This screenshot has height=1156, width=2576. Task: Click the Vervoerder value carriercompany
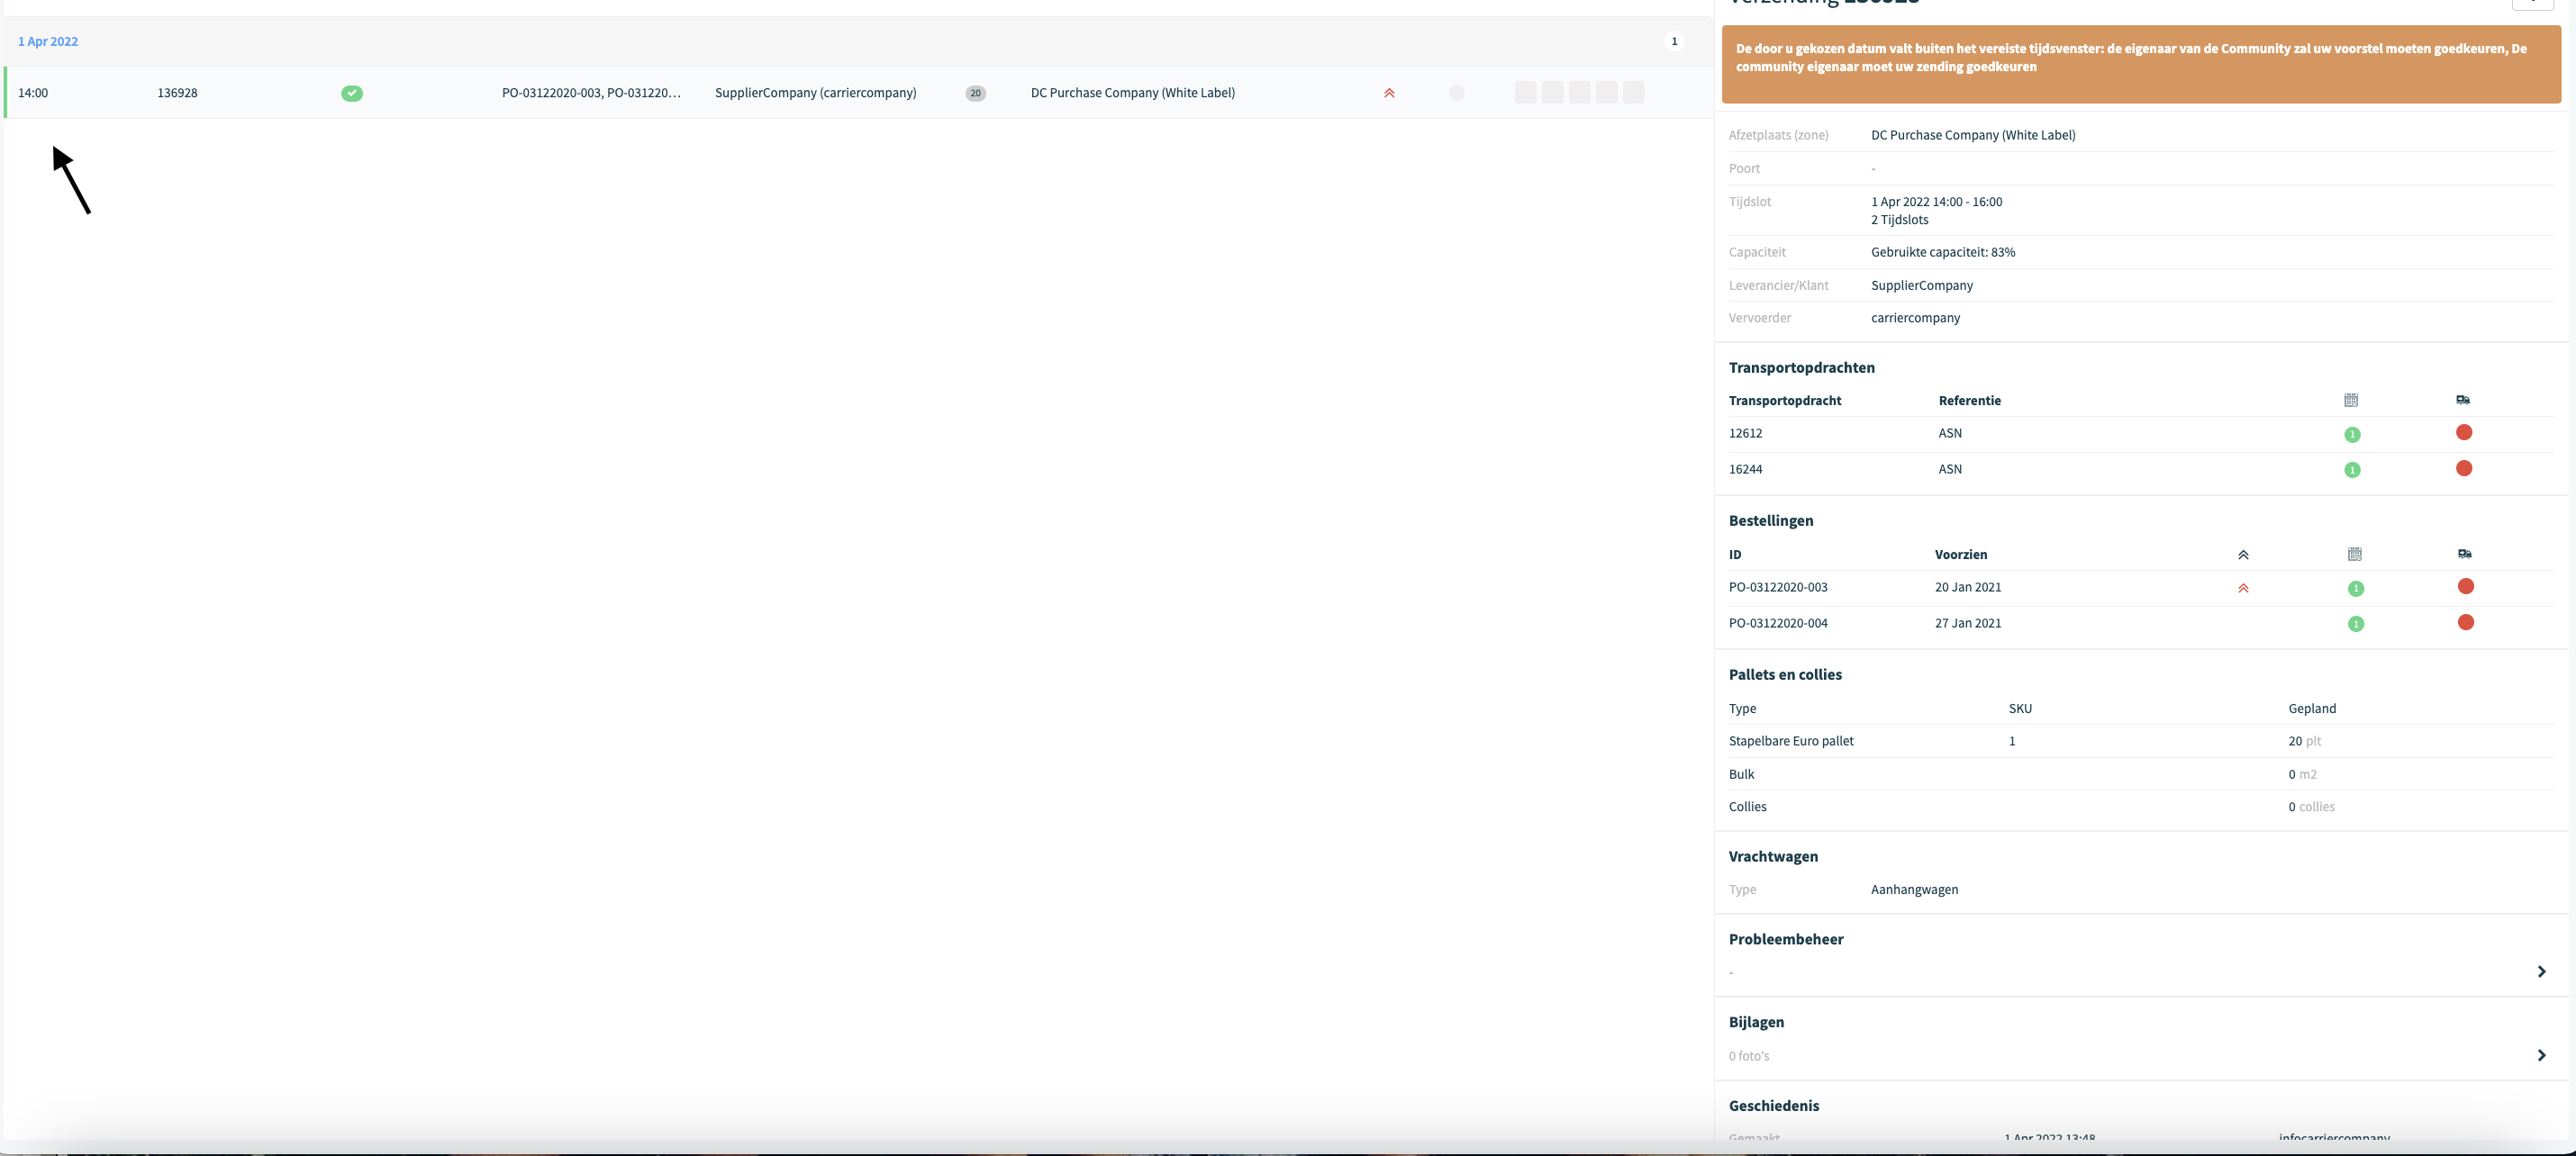click(x=1915, y=318)
